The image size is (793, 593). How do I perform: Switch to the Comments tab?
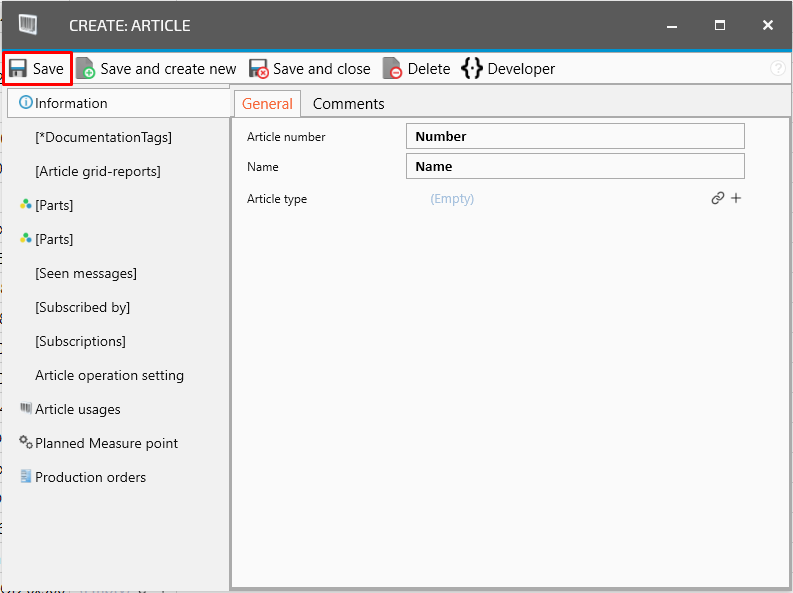348,104
